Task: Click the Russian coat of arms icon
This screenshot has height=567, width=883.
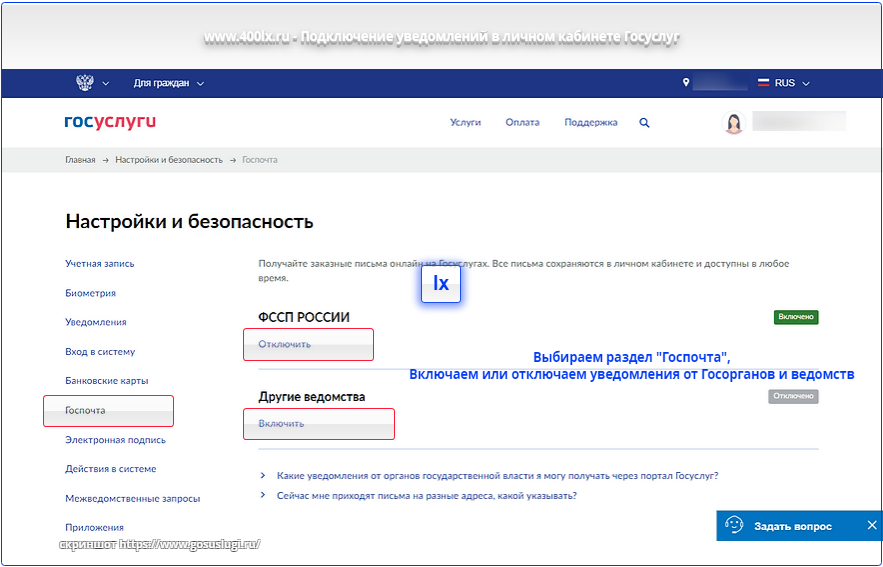Action: (x=84, y=83)
